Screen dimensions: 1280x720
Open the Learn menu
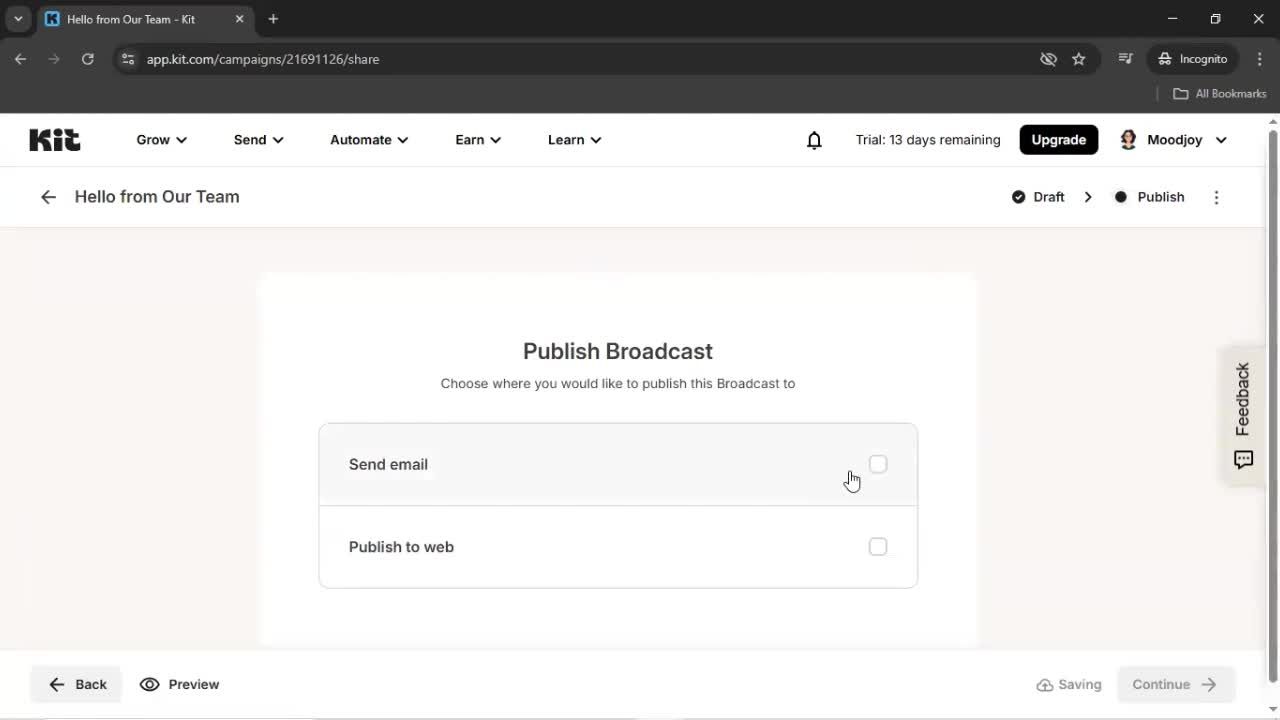[x=573, y=140]
